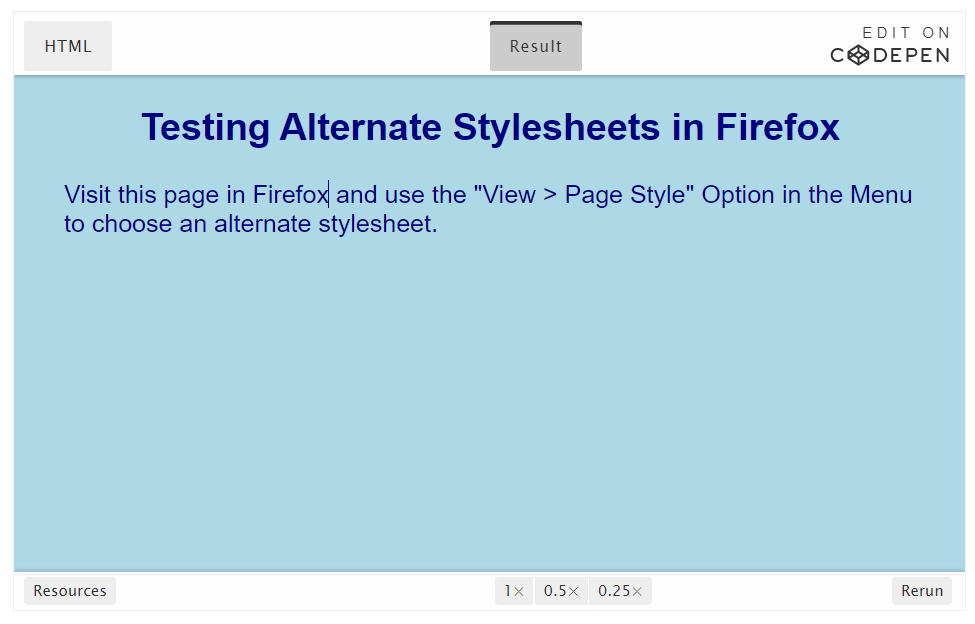
Task: Switch to the Result tab
Action: point(535,46)
